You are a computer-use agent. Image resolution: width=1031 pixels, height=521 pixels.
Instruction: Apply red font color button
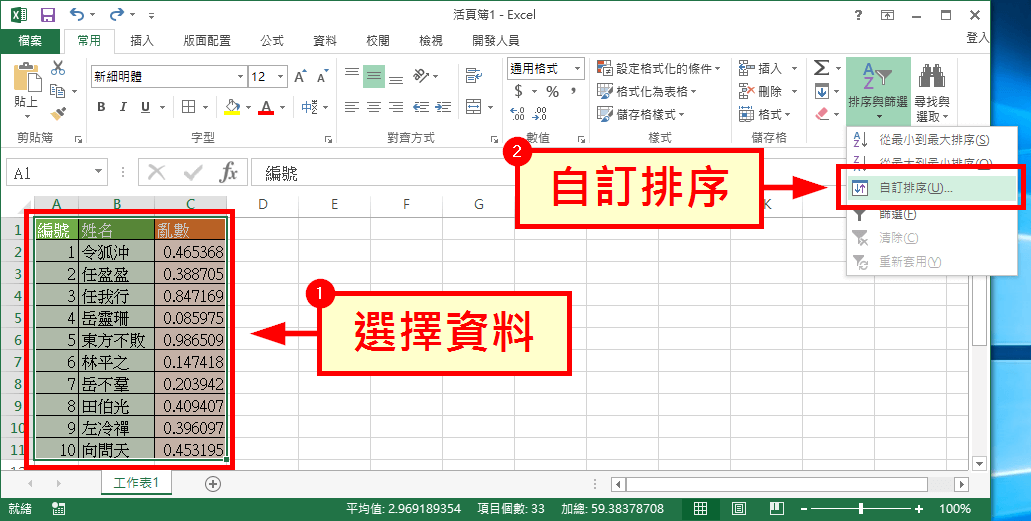coord(266,107)
